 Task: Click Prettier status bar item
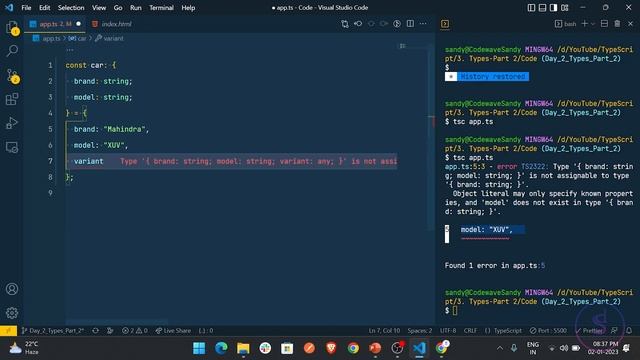point(589,331)
